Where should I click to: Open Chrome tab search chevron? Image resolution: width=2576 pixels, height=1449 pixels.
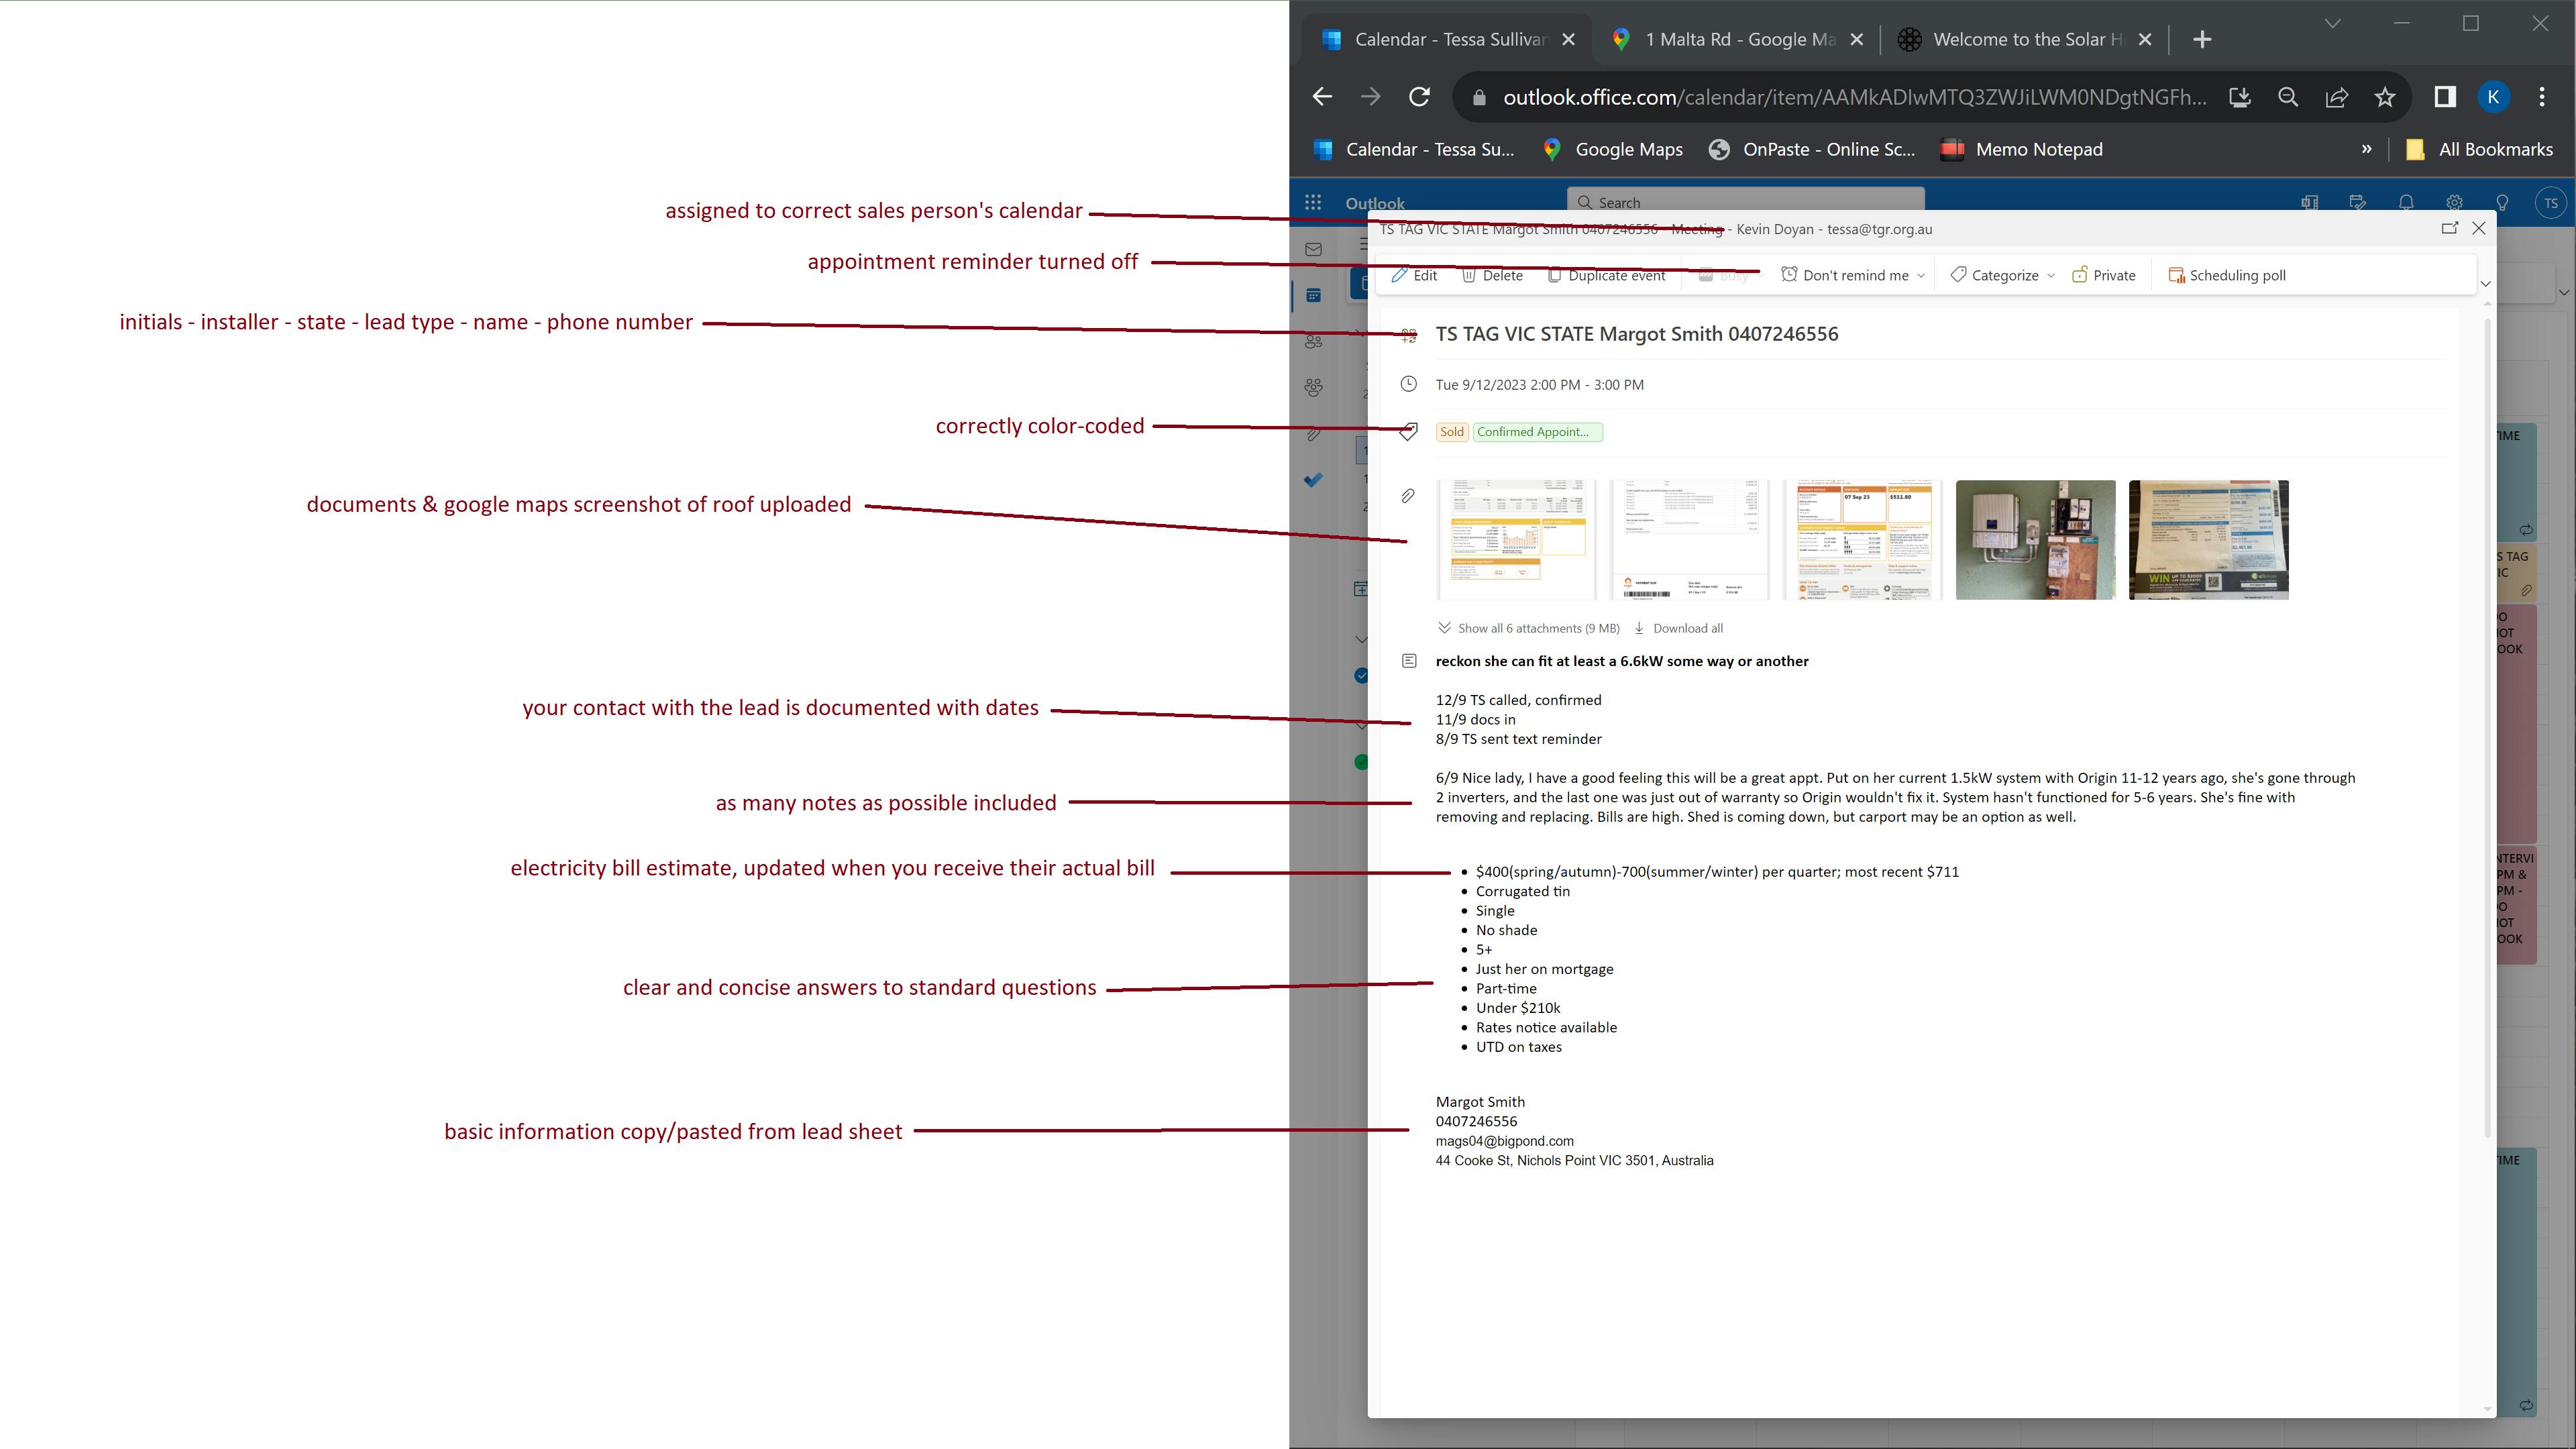pyautogui.click(x=2332, y=23)
